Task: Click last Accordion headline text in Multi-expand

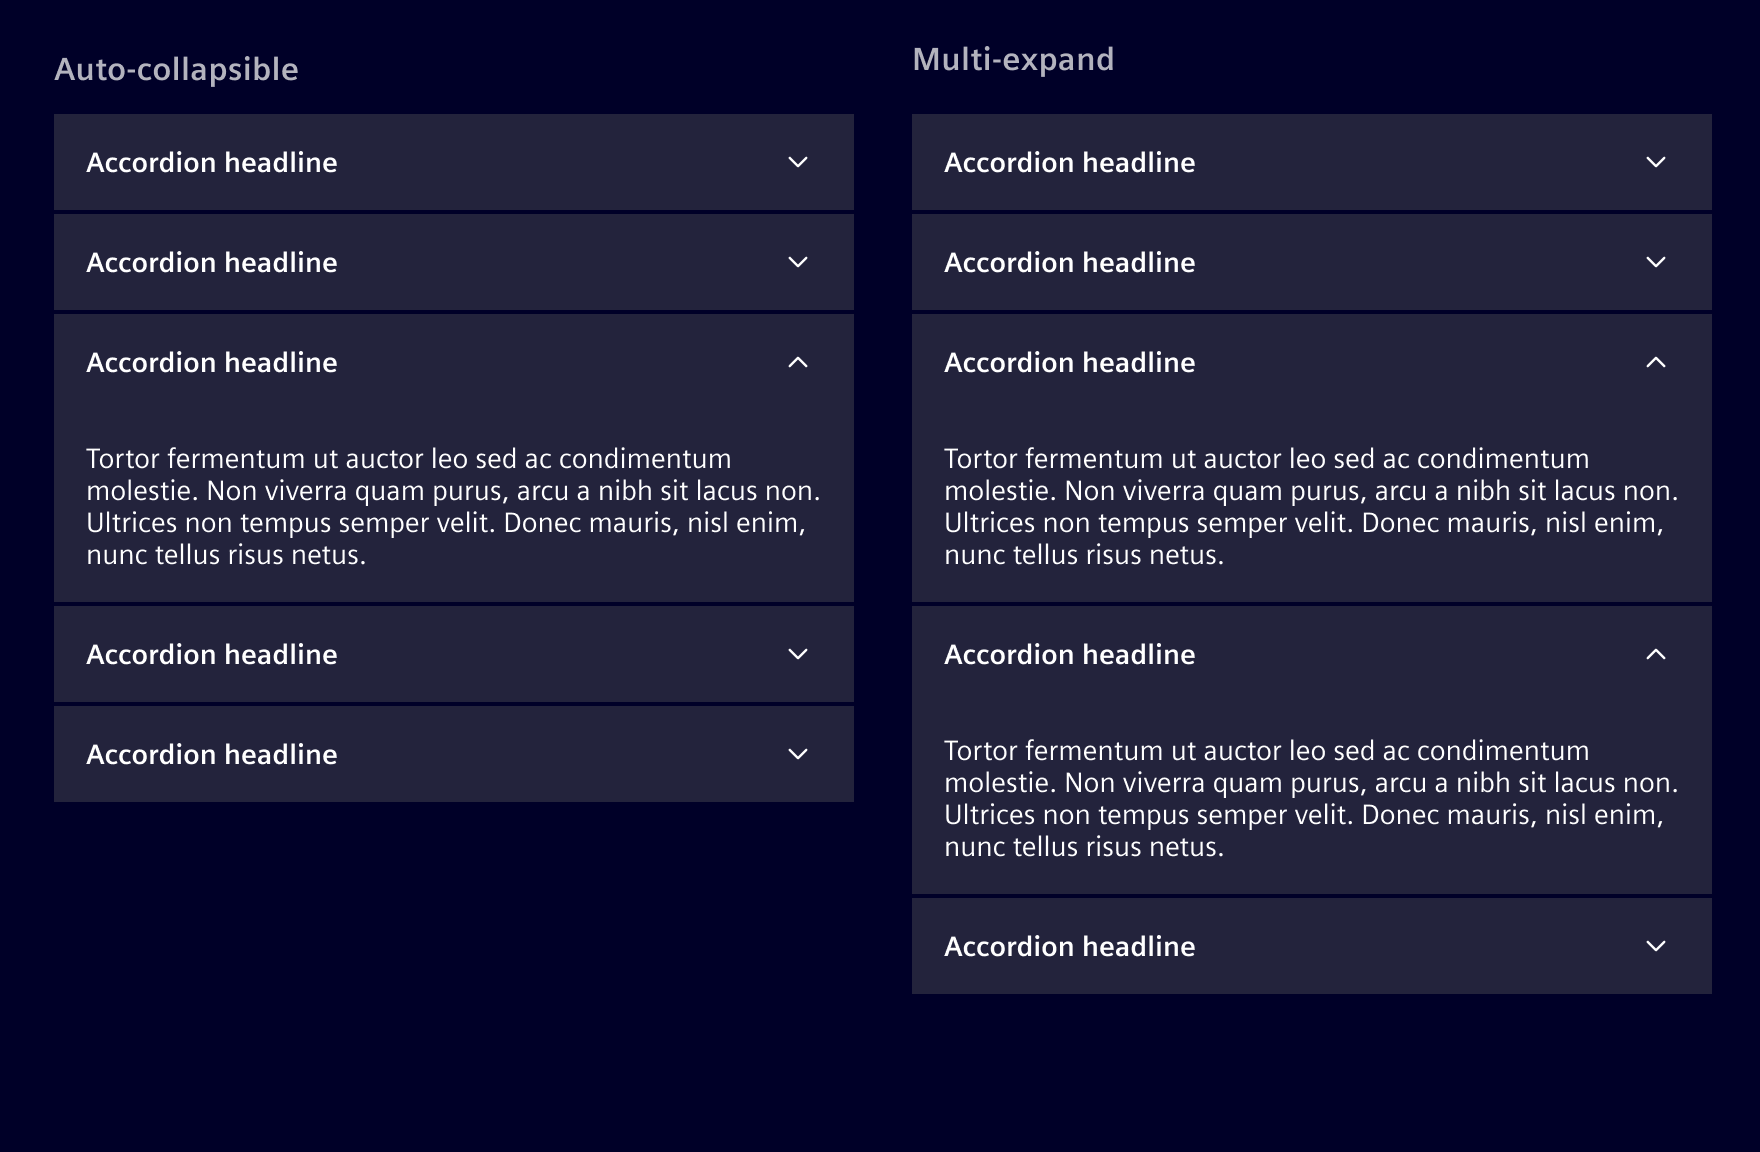Action: tap(1070, 946)
